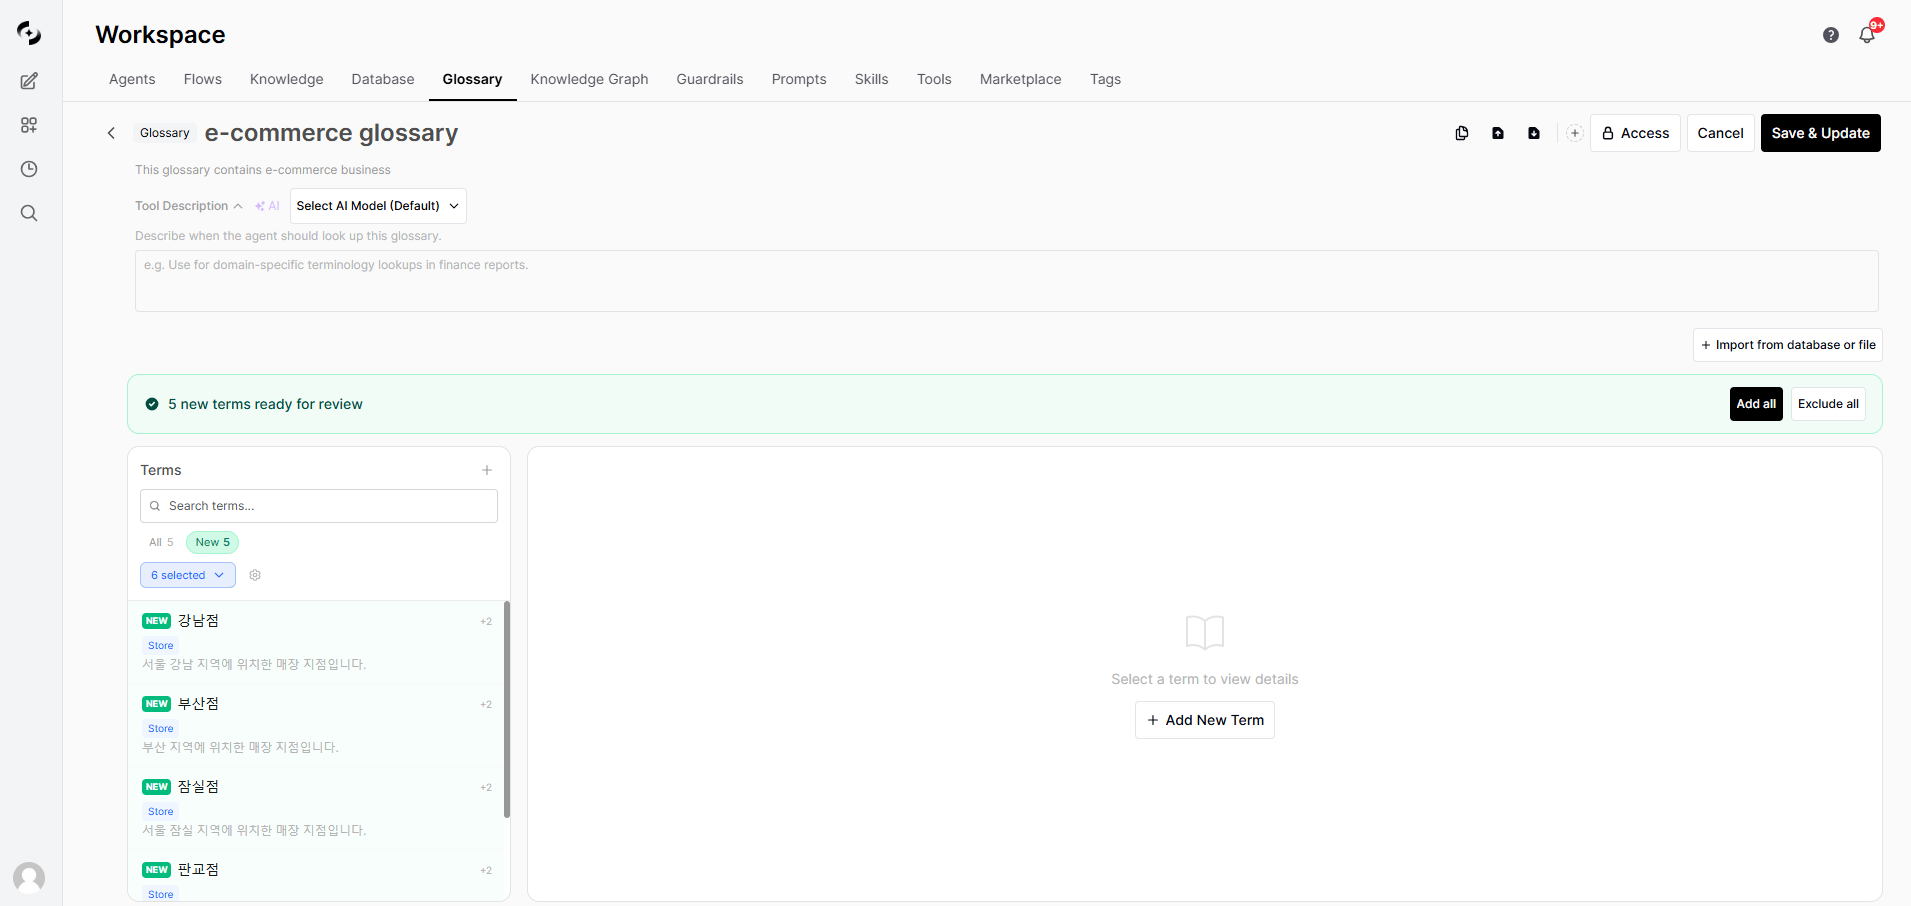
Task: Open the Flows tab
Action: point(203,79)
